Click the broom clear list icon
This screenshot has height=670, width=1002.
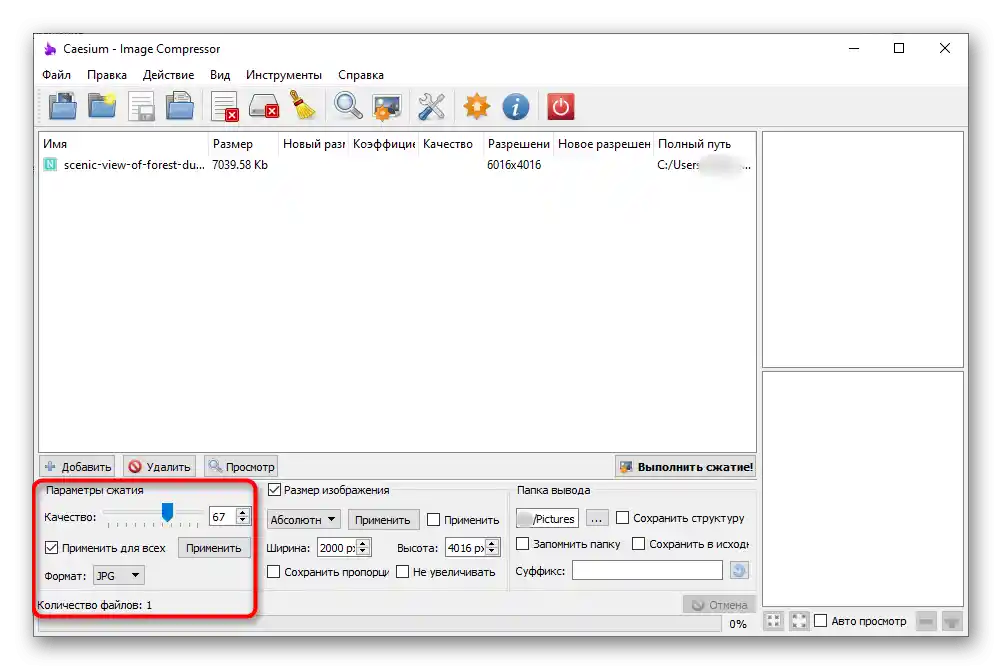click(x=303, y=106)
